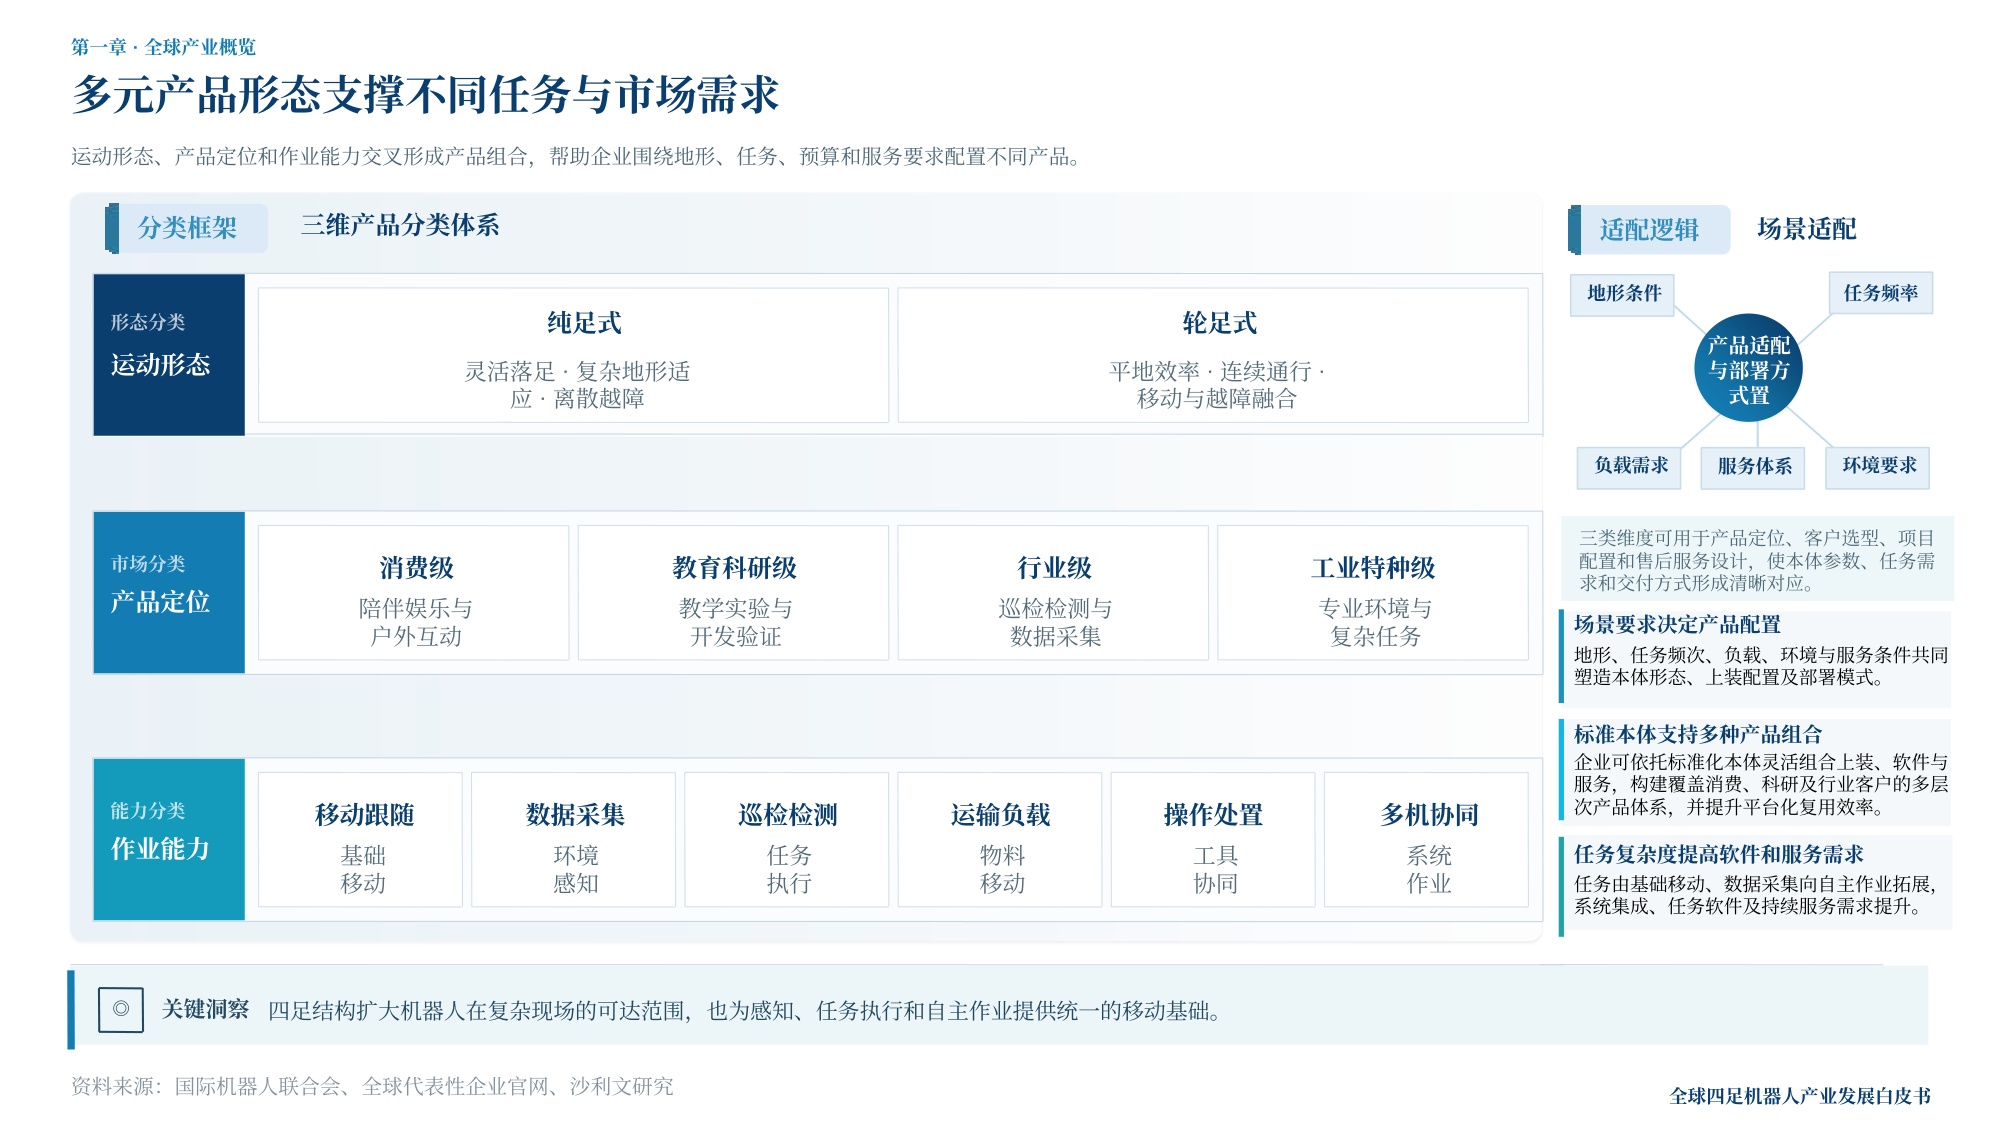
Task: Select the 消费级 product card
Action: click(413, 593)
